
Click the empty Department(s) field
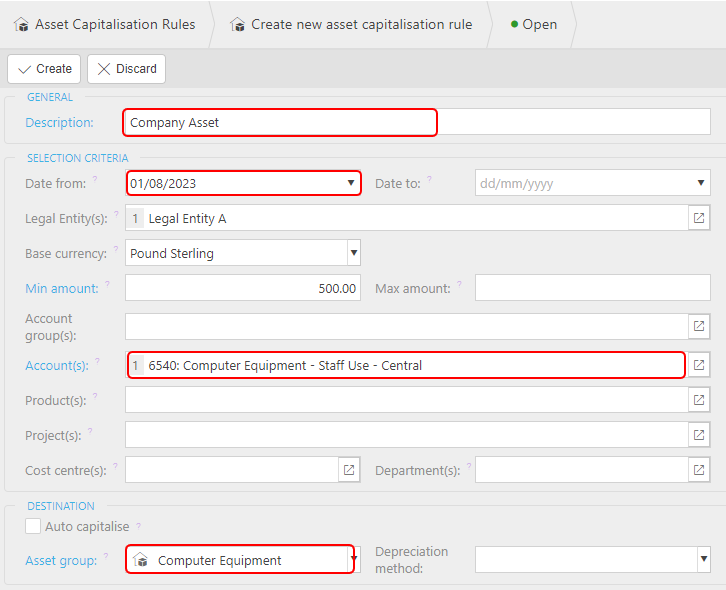tap(582, 470)
